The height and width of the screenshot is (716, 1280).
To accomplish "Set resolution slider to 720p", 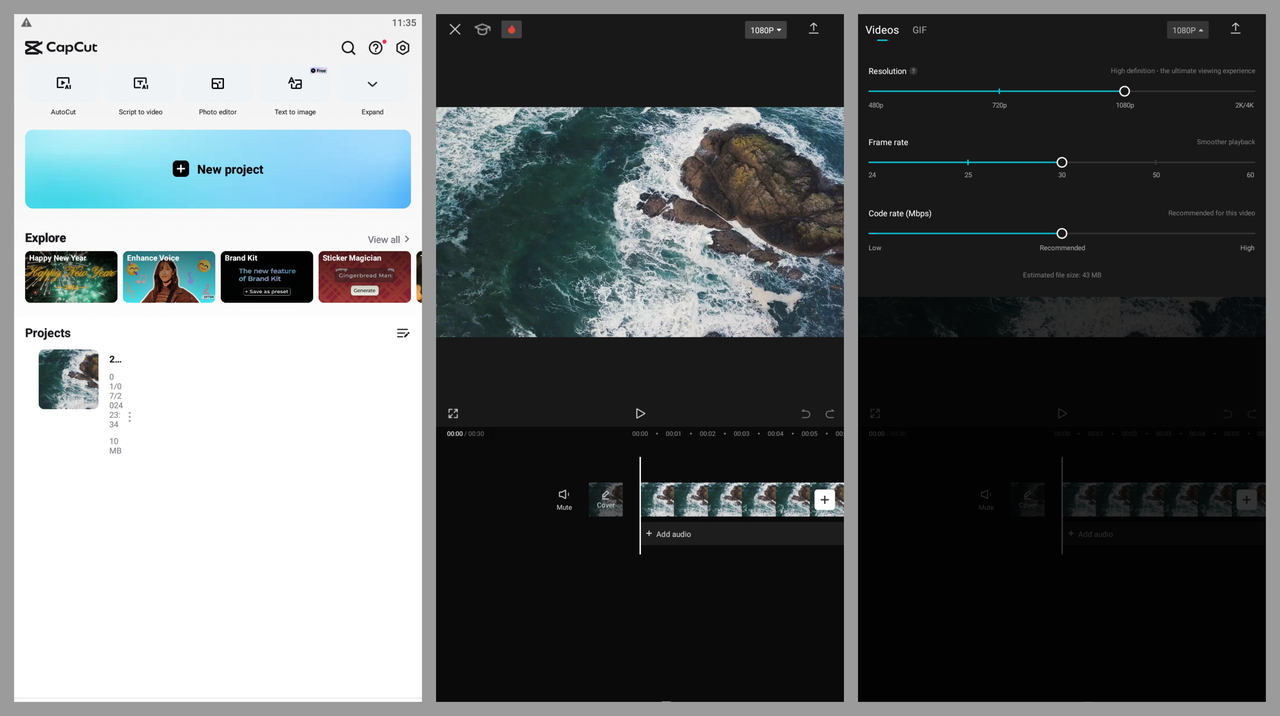I will coord(999,91).
